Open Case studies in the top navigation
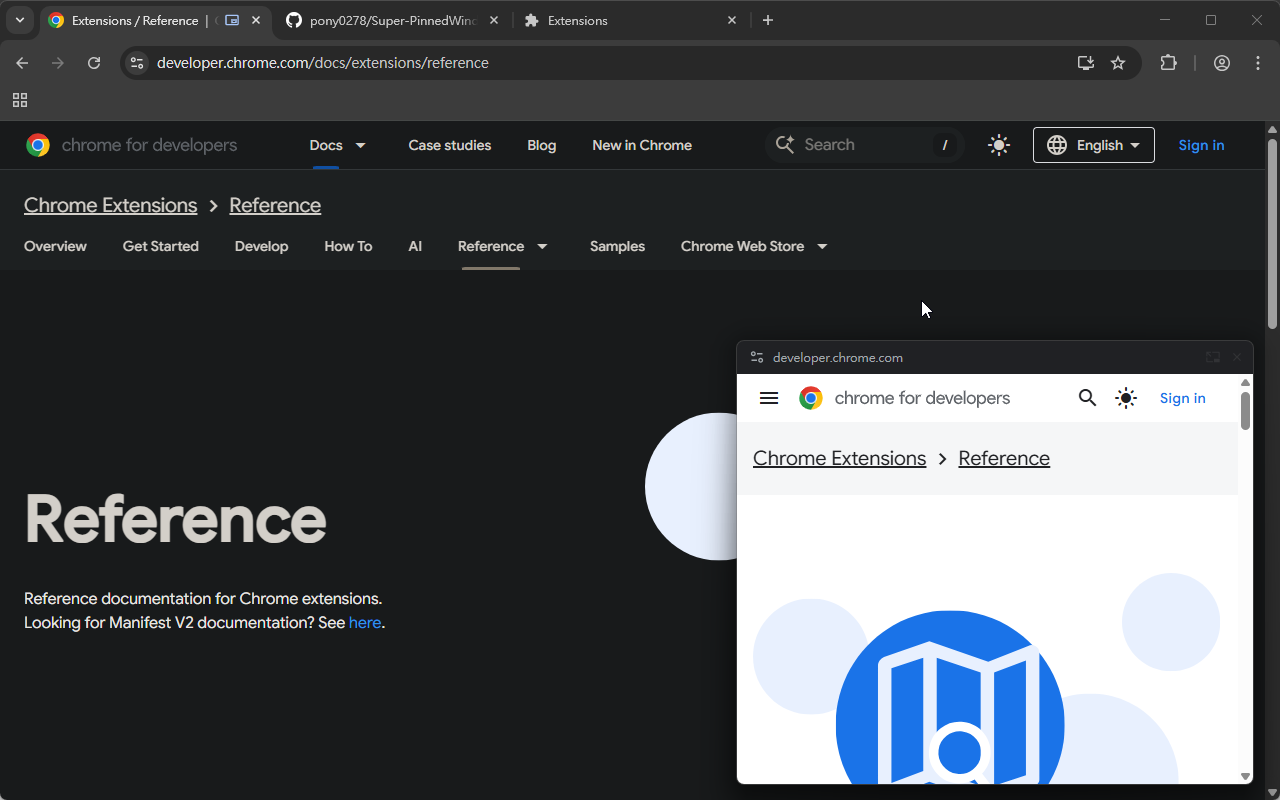1280x800 pixels. tap(450, 145)
